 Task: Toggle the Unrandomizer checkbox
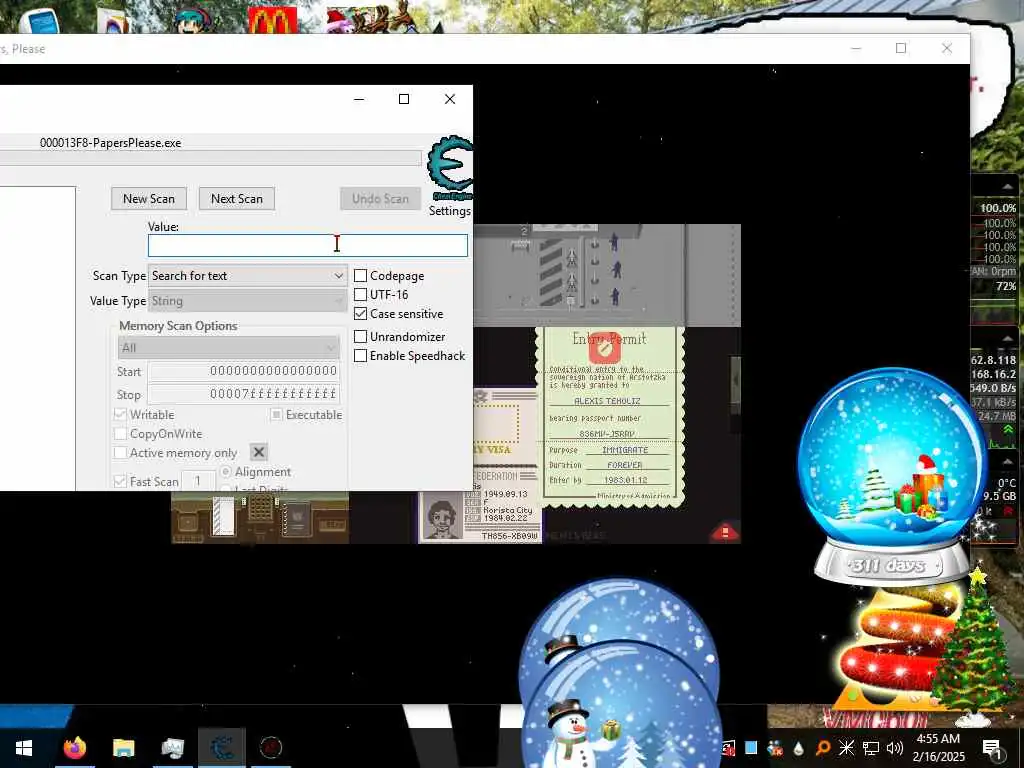[x=360, y=336]
